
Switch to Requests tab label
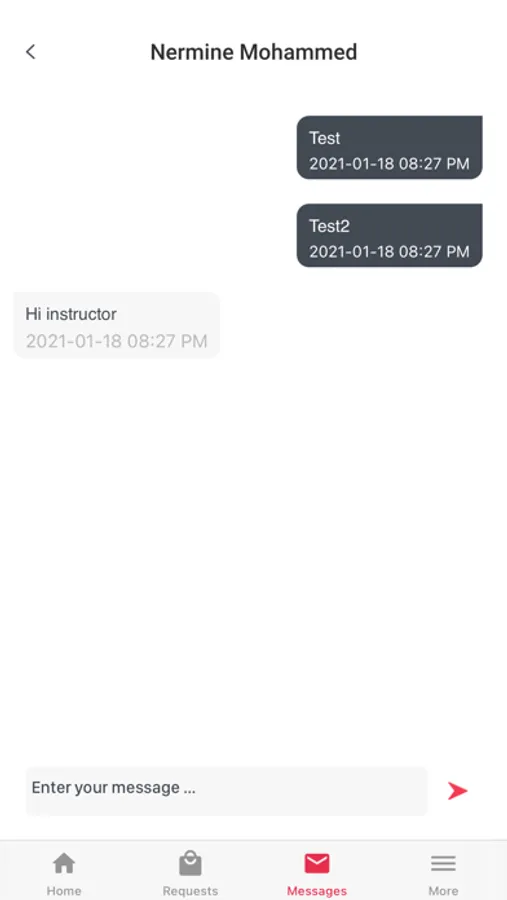[190, 891]
